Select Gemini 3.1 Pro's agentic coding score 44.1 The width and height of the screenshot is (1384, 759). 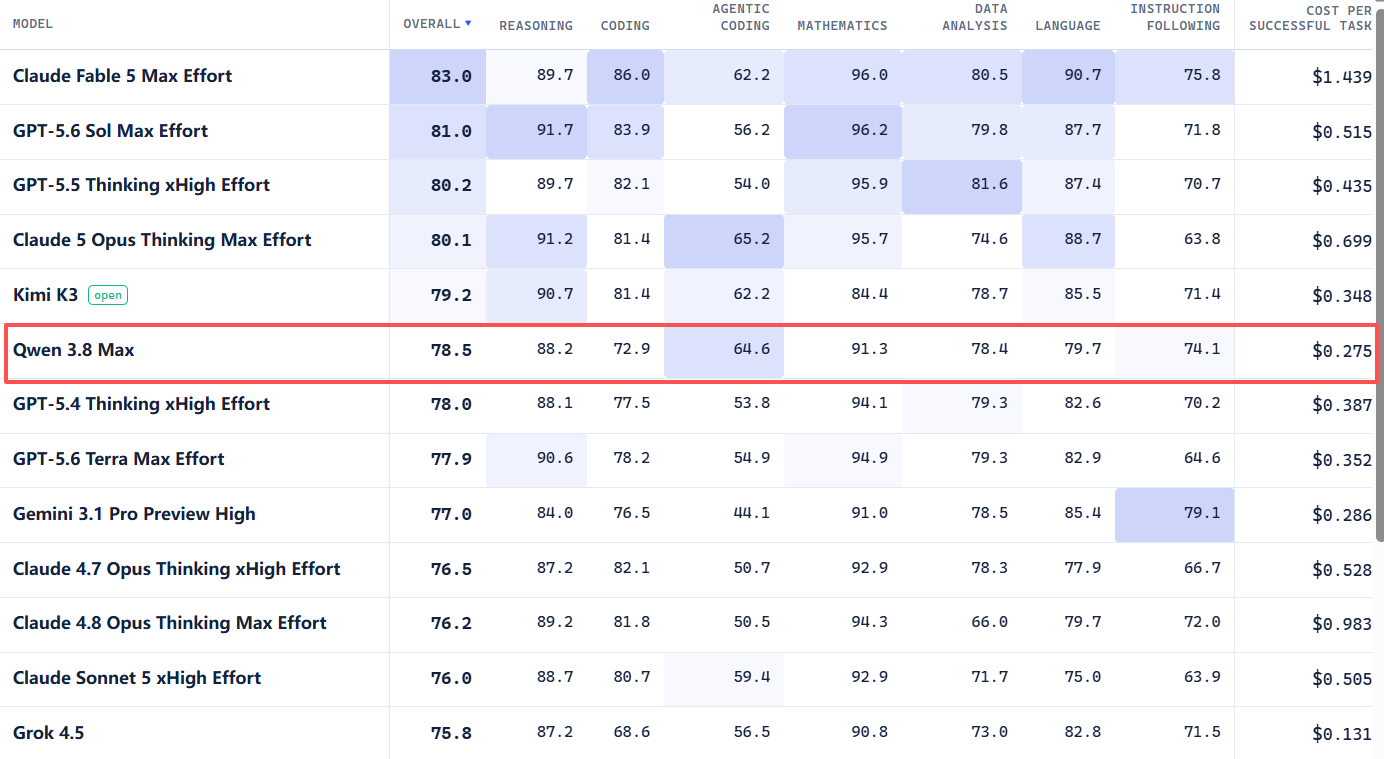(751, 514)
